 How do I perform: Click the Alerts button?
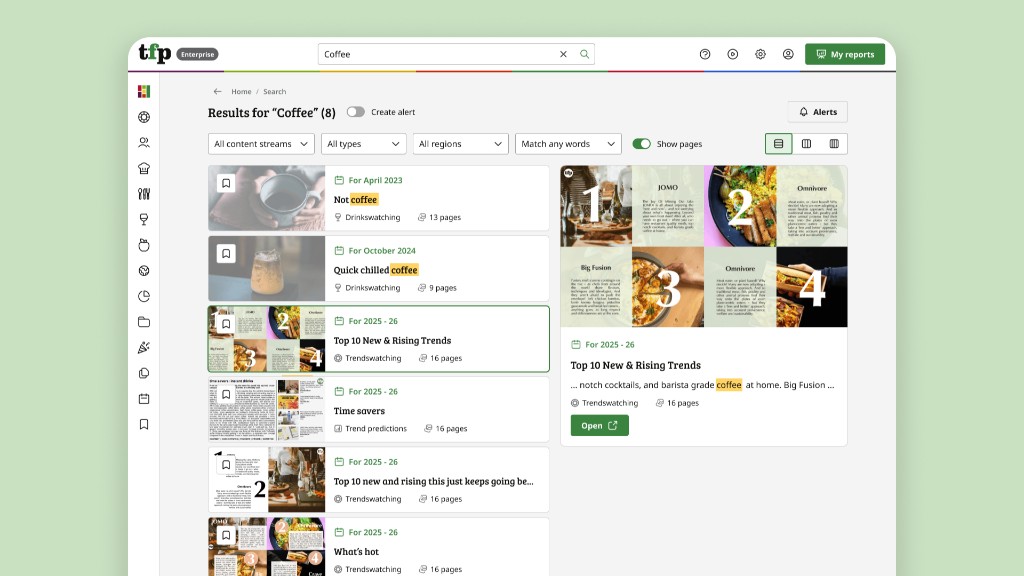[x=818, y=112]
